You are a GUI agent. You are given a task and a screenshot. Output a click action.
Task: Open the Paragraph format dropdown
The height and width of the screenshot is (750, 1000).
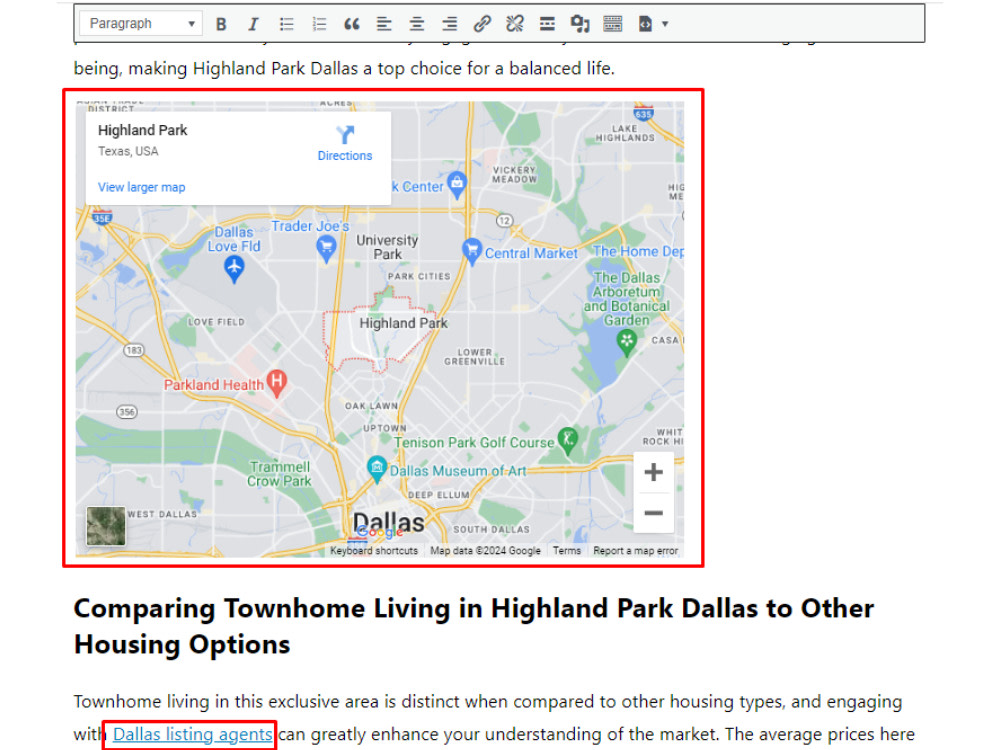140,24
